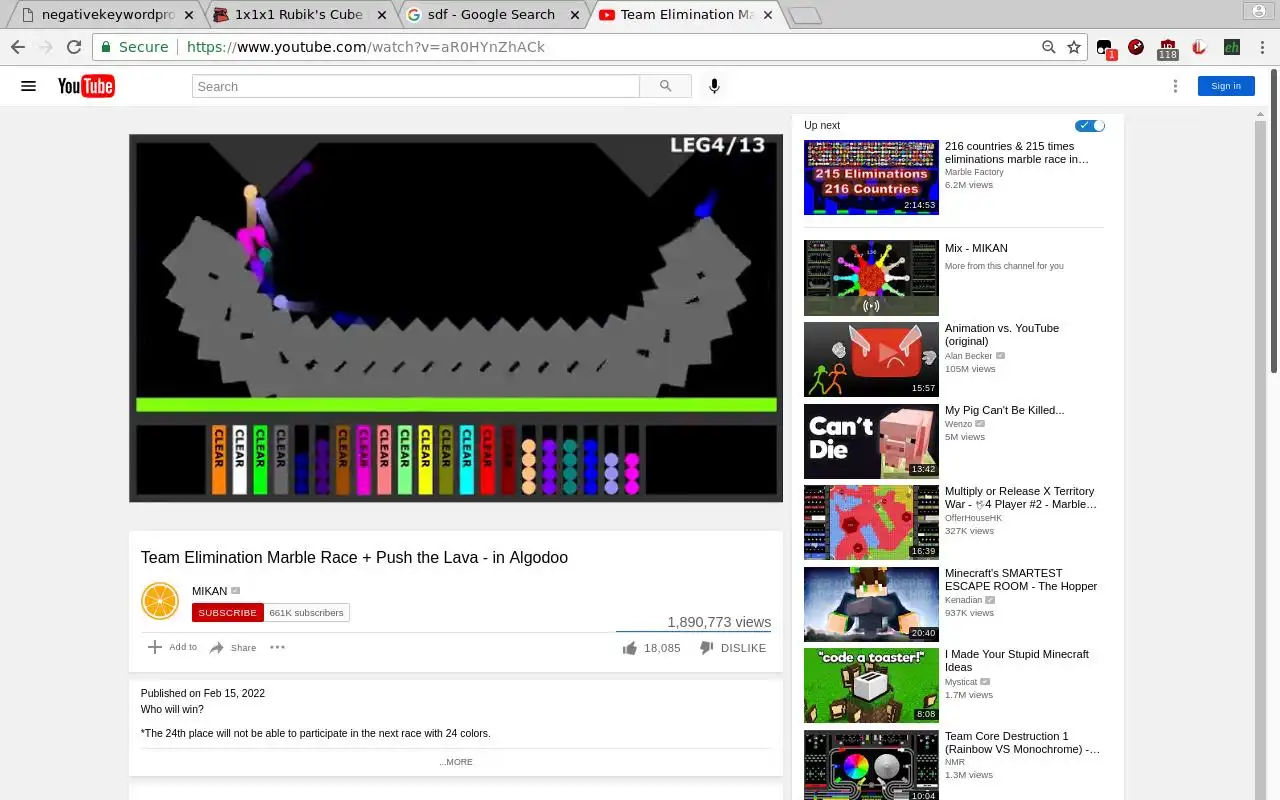Dislike the video with thumbs down

coord(706,648)
